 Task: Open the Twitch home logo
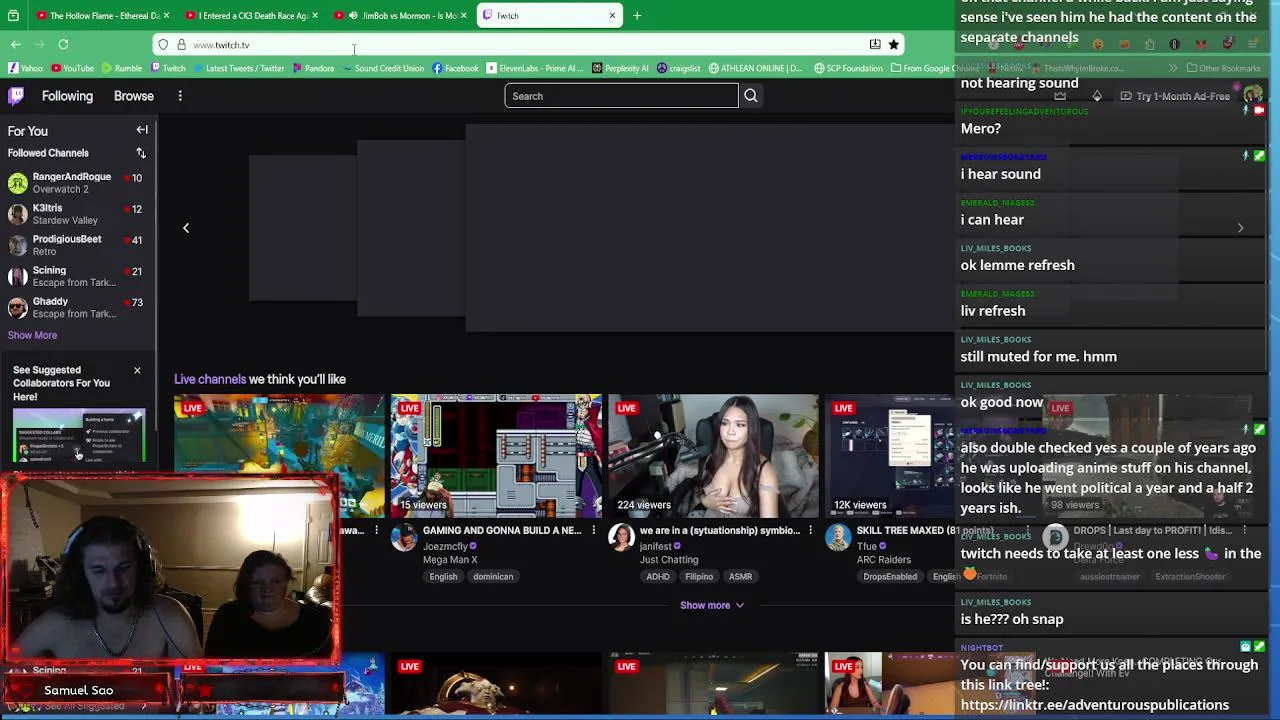tap(16, 96)
